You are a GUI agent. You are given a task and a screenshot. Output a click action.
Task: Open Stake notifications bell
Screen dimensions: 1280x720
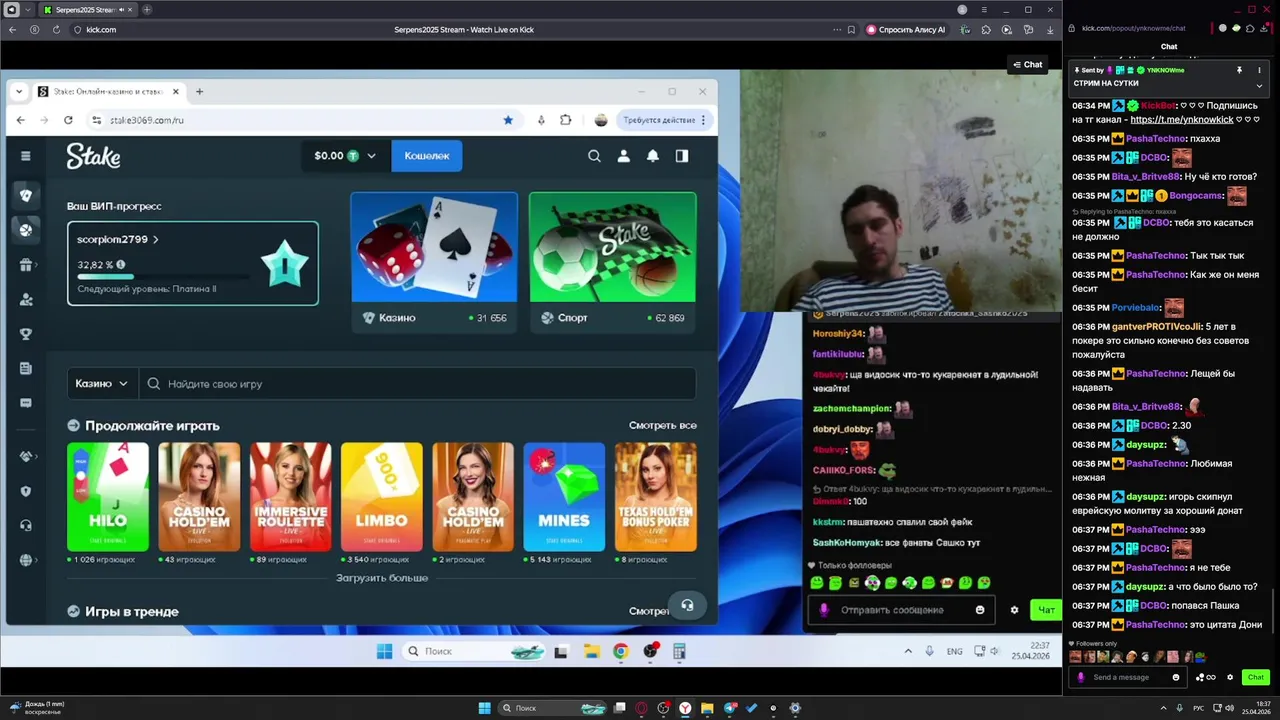(x=652, y=156)
